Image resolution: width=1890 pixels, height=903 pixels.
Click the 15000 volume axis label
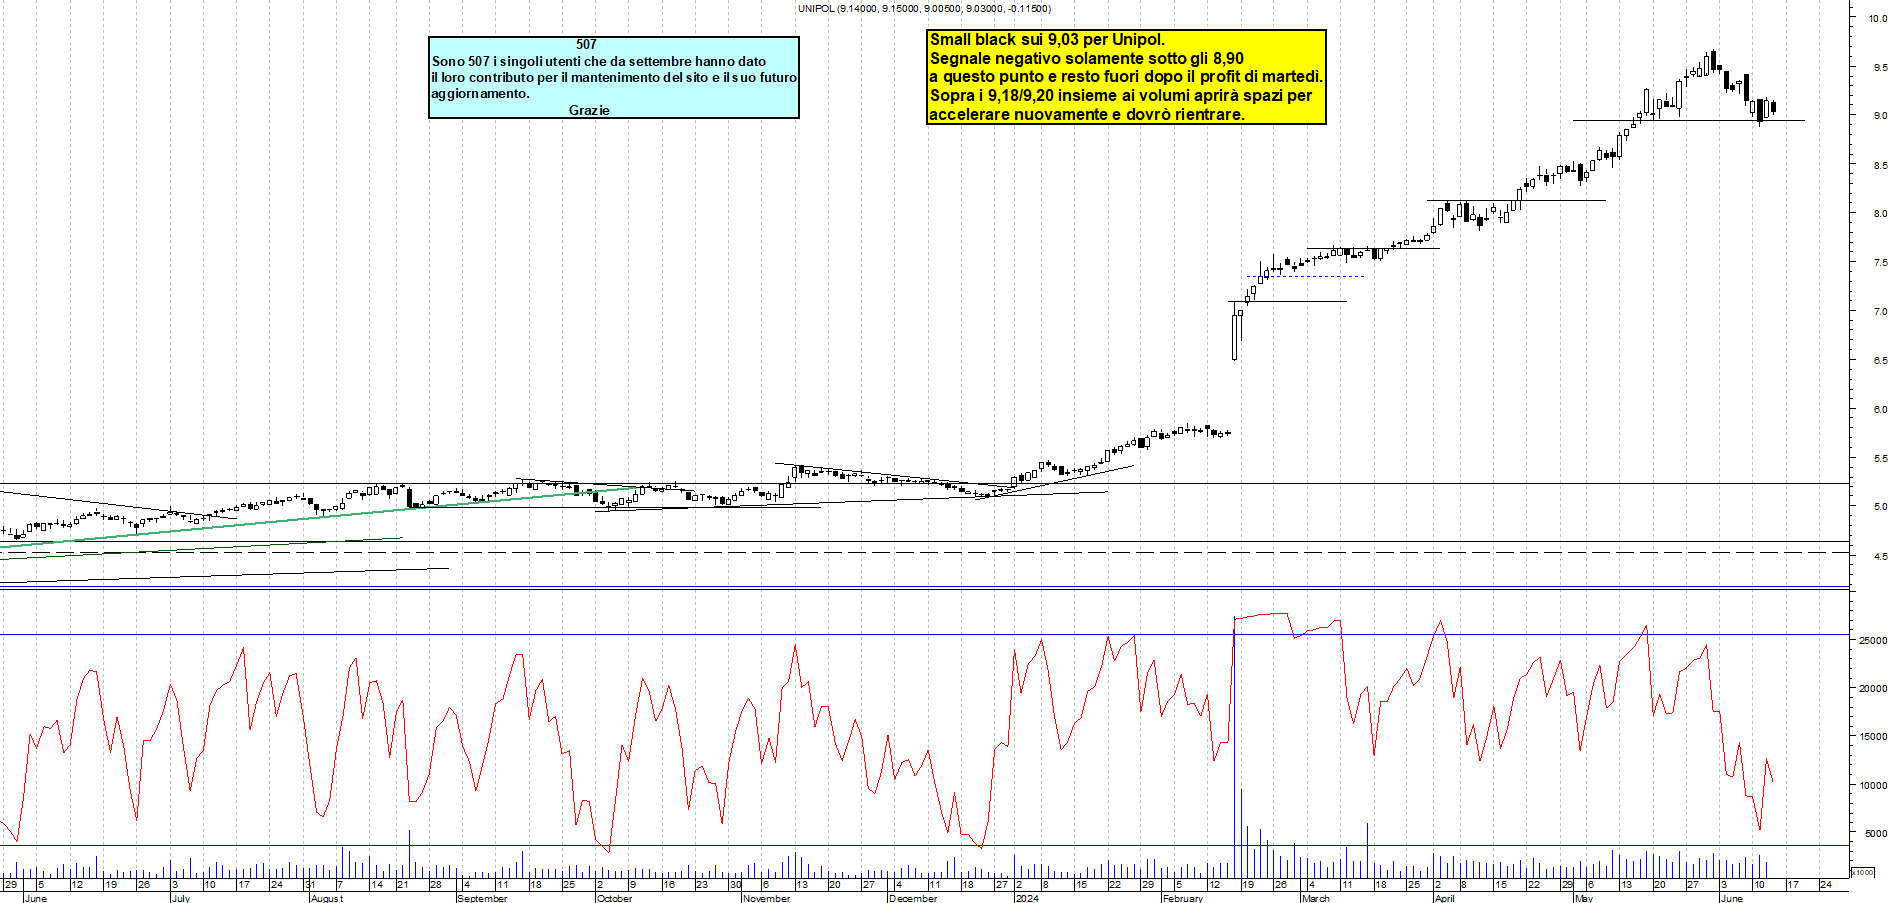tap(1873, 737)
